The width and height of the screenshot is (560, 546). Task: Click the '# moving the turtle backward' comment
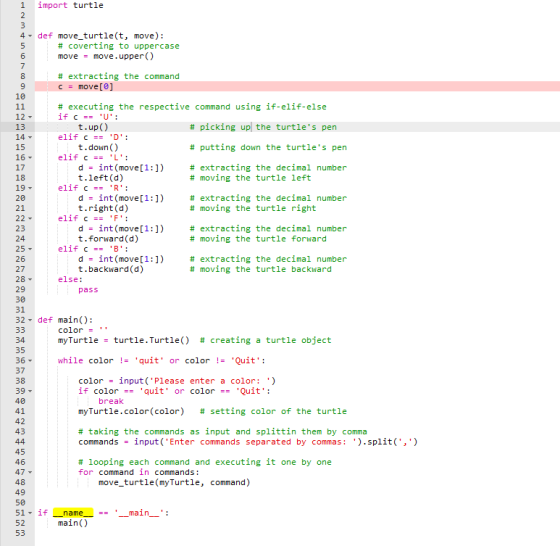pos(260,269)
